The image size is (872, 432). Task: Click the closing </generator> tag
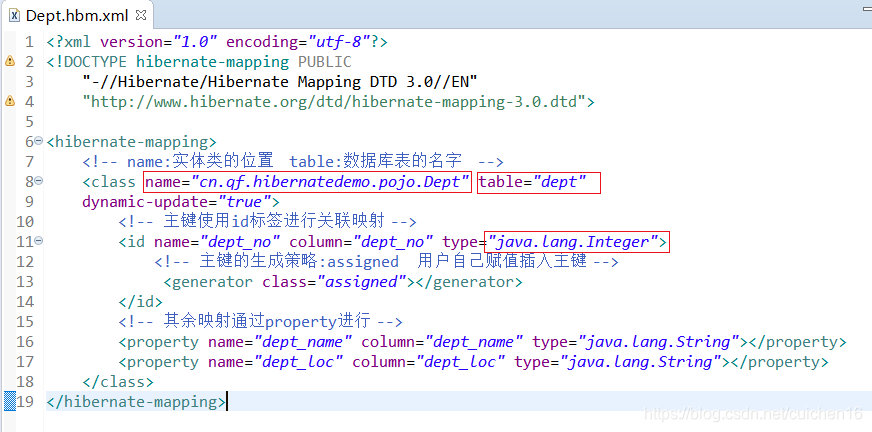coord(469,282)
